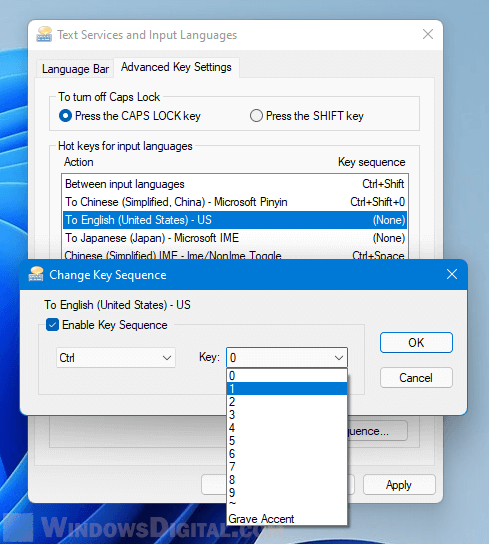Image resolution: width=489 pixels, height=544 pixels.
Task: Select To English (United States) - US row
Action: (x=235, y=220)
